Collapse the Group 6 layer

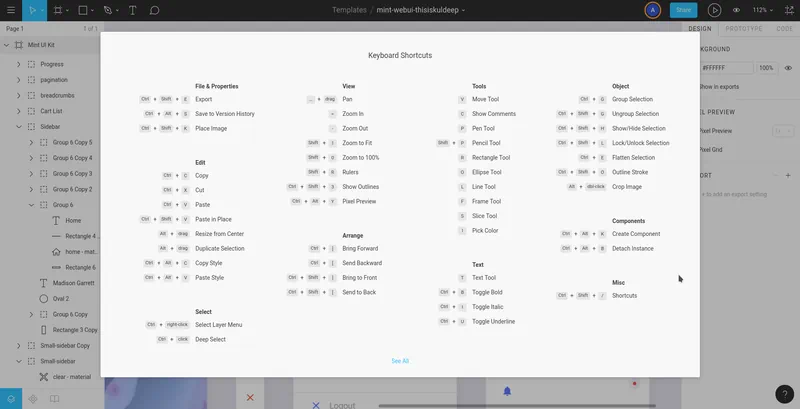pos(31,205)
